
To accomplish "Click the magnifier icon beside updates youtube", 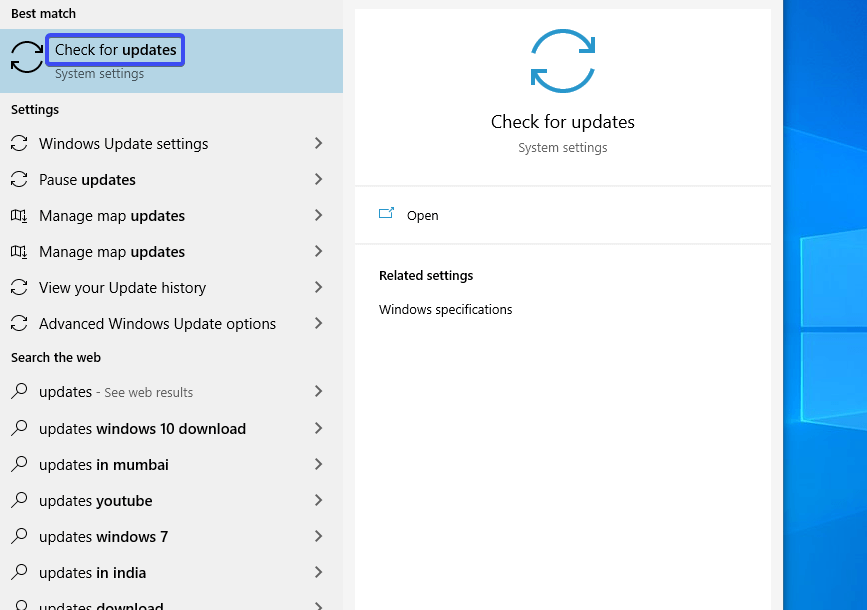I will pyautogui.click(x=18, y=500).
